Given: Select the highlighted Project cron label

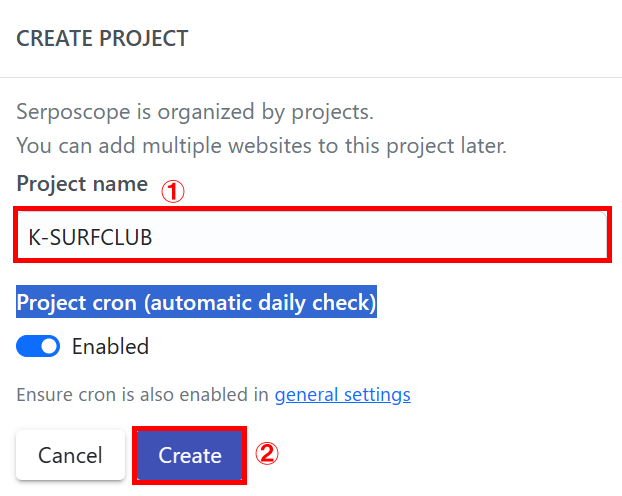Looking at the screenshot, I should coord(196,301).
